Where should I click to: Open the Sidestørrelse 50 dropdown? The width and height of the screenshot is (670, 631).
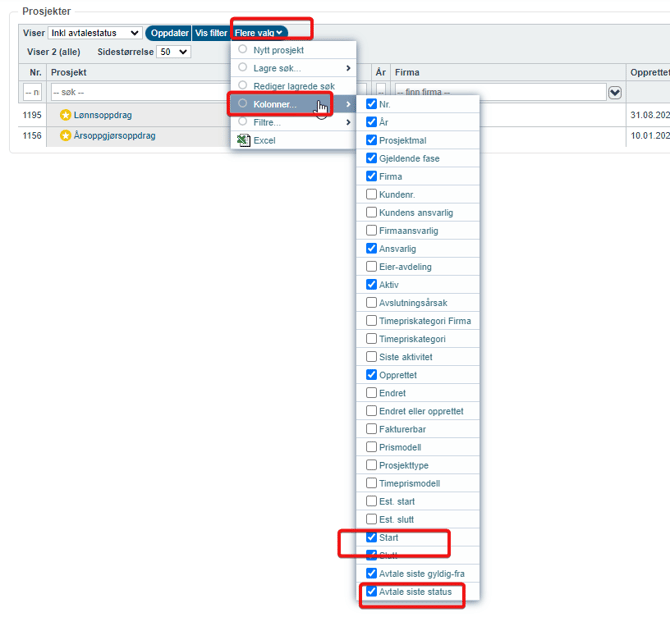pos(173,52)
